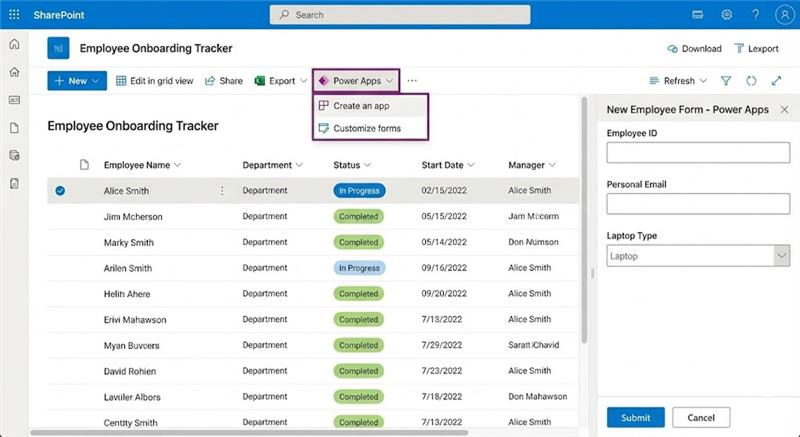Click the bottom icon in left sidebar
This screenshot has height=437, width=800.
(x=14, y=184)
